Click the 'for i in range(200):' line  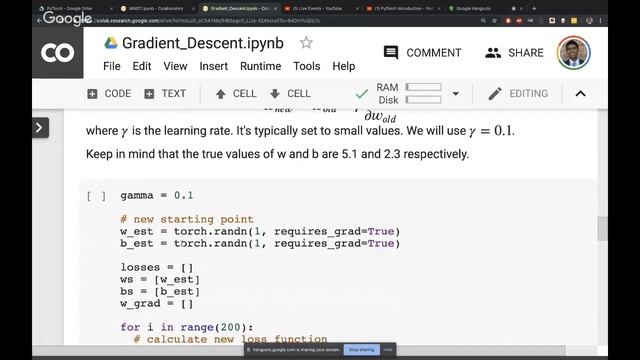point(187,328)
